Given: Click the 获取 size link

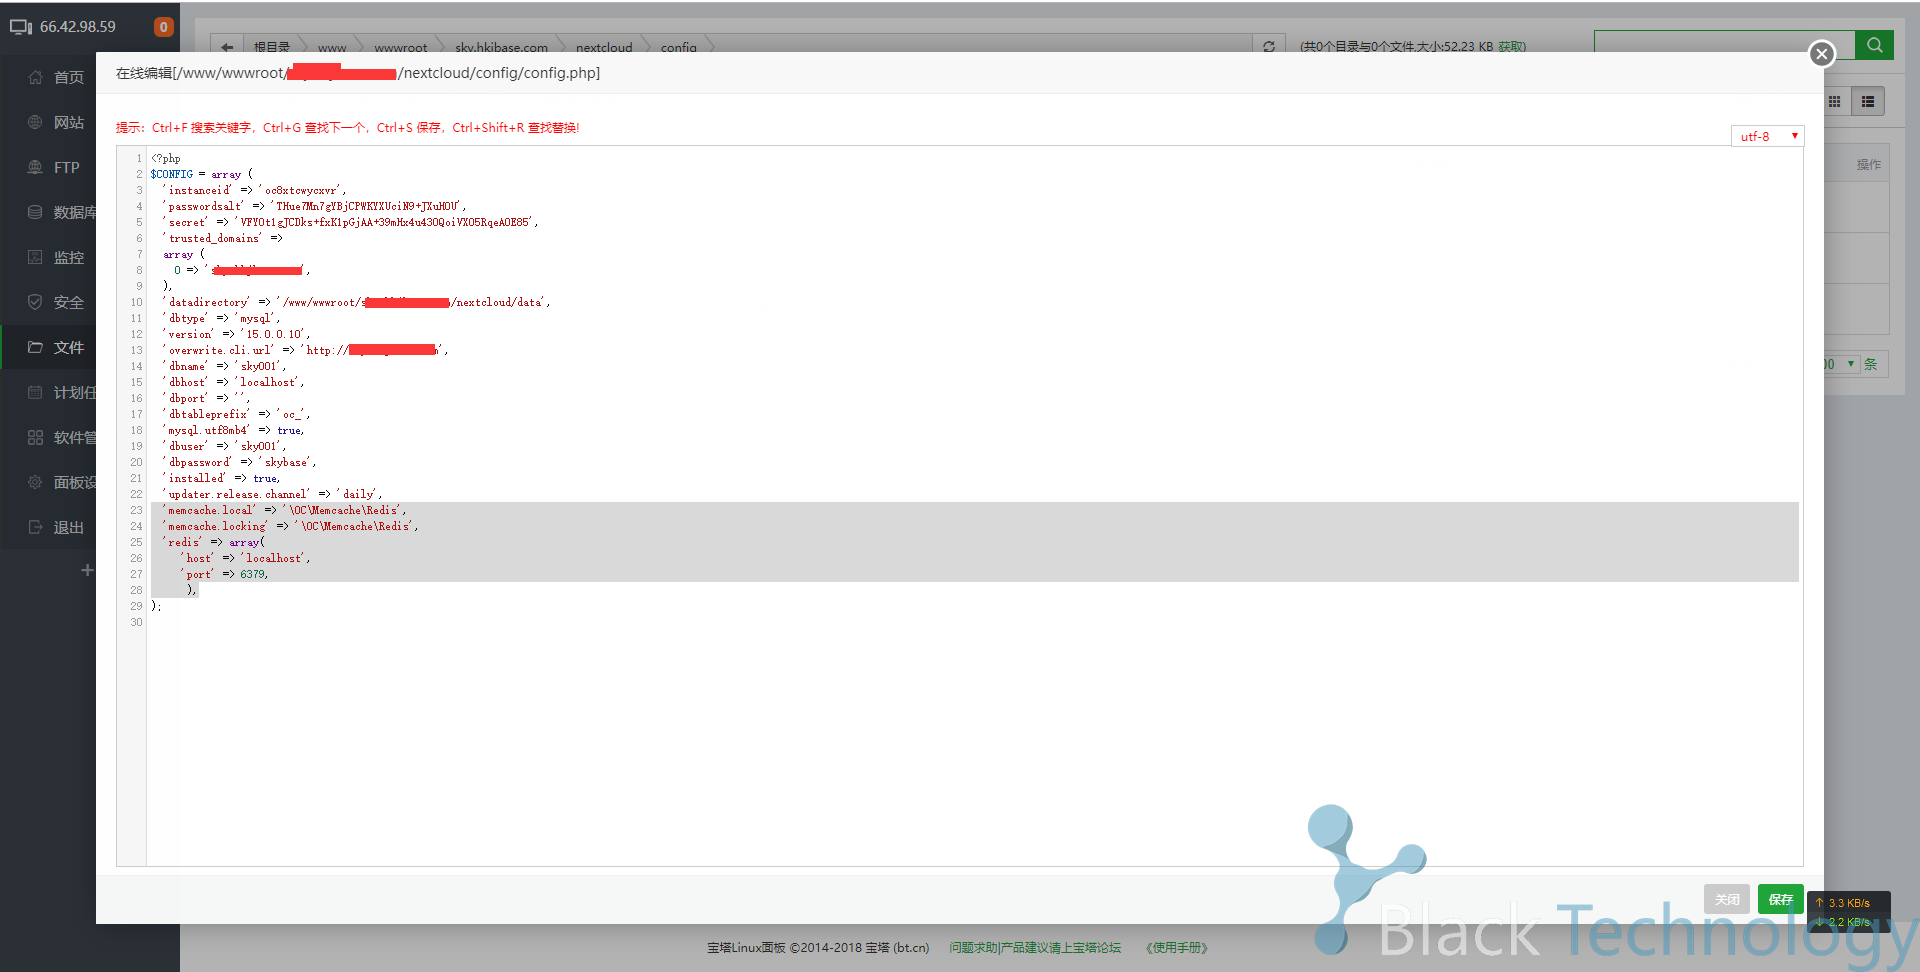Looking at the screenshot, I should [x=1511, y=47].
